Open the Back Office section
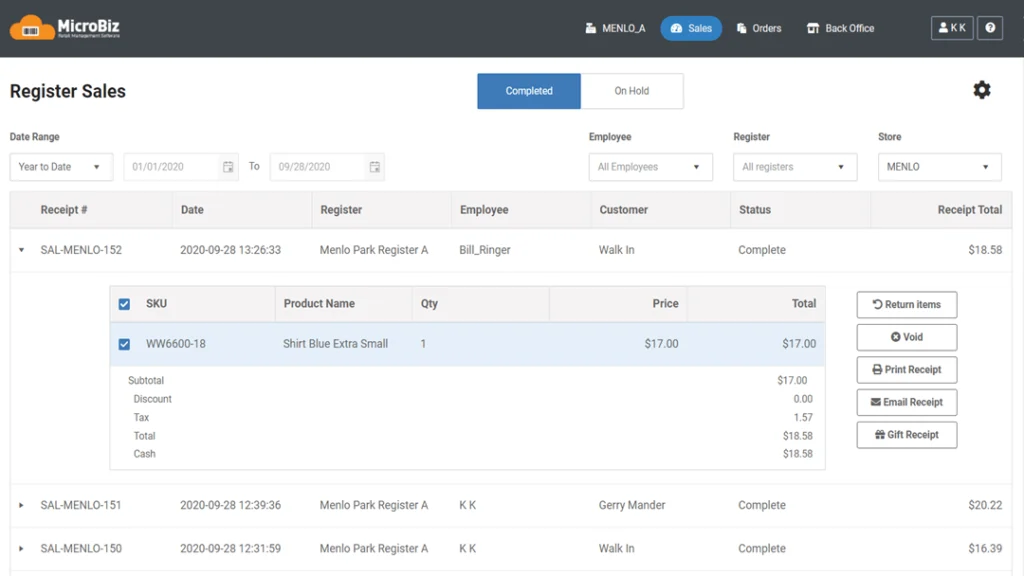1024x576 pixels. (840, 28)
